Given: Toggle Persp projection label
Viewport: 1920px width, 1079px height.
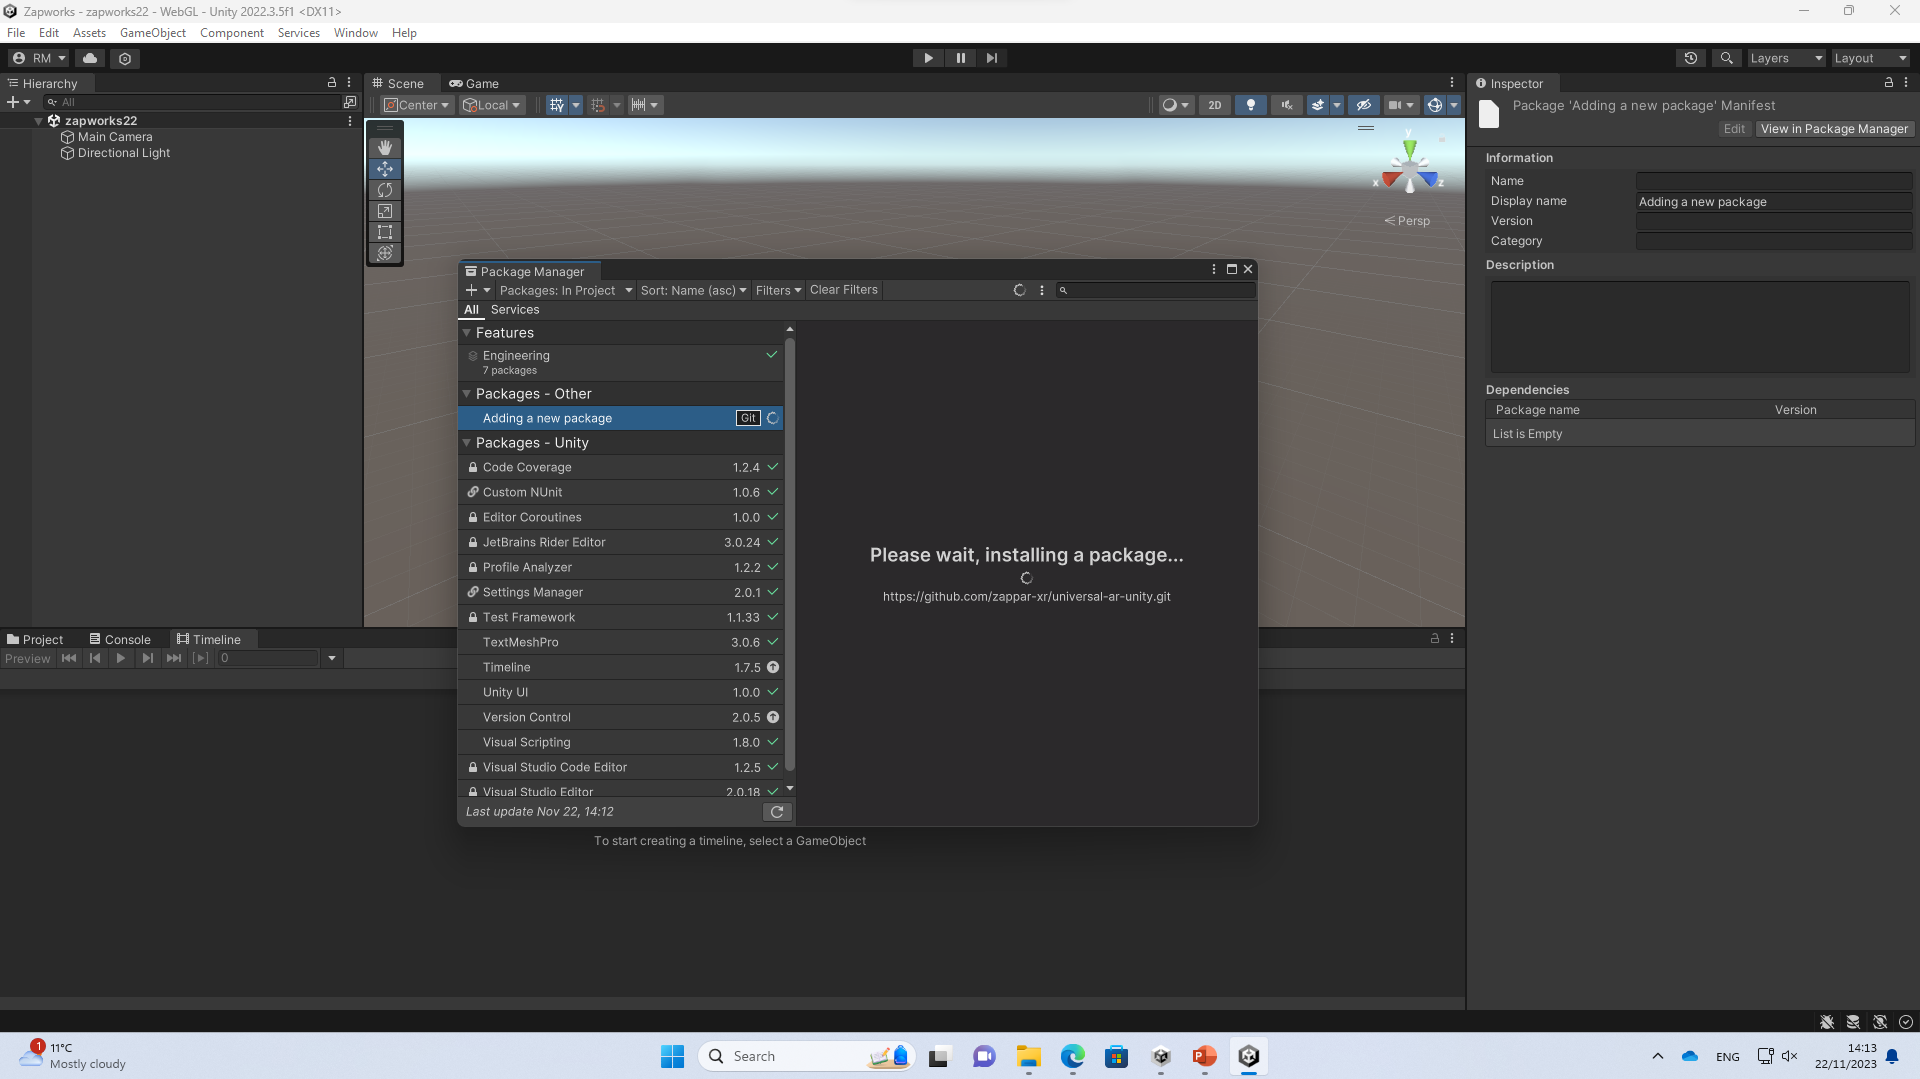Looking at the screenshot, I should pos(1407,221).
